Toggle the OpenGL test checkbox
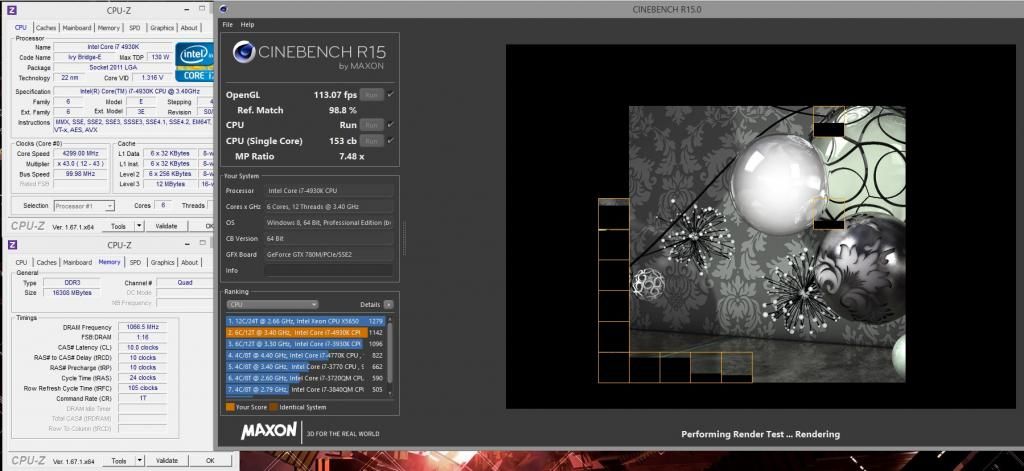This screenshot has width=1024, height=471. click(x=390, y=94)
